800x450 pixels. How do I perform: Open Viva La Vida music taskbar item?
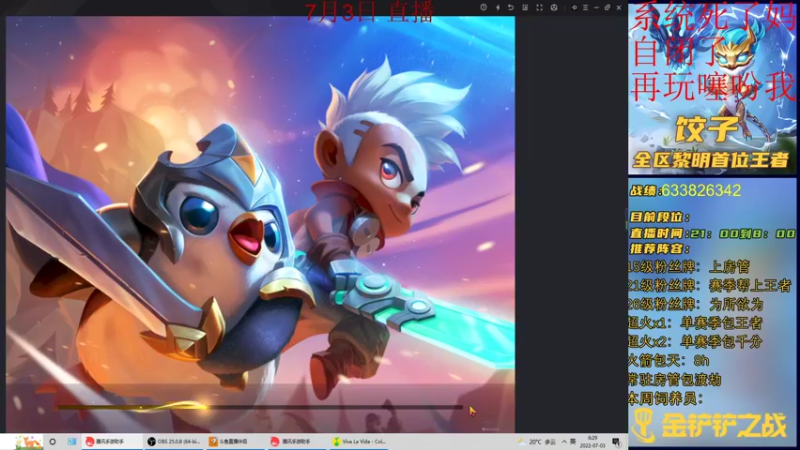358,441
